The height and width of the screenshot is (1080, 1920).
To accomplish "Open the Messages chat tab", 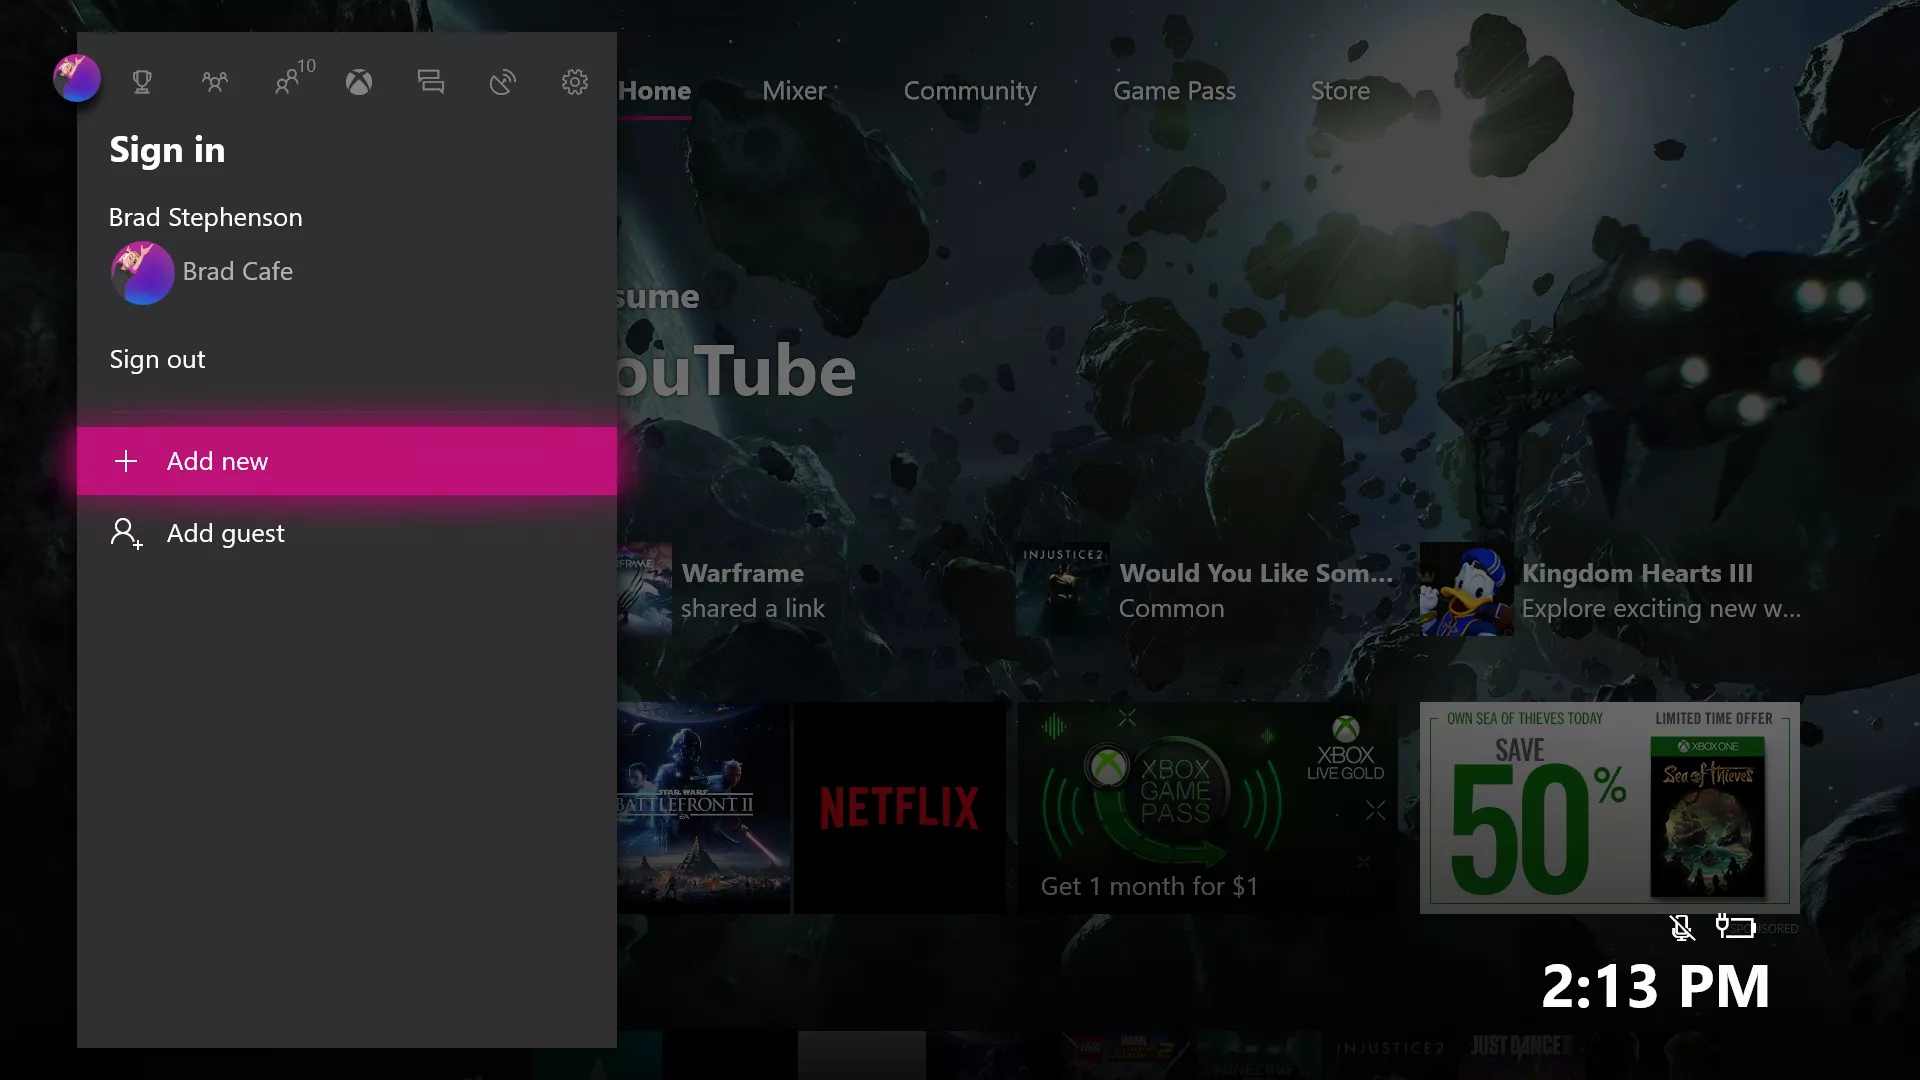I will 431,82.
